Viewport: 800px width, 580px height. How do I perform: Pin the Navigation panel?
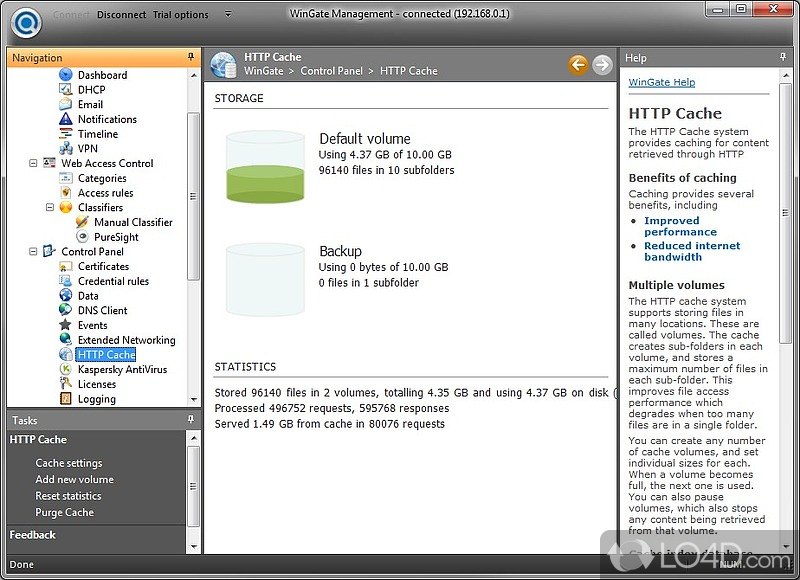191,58
